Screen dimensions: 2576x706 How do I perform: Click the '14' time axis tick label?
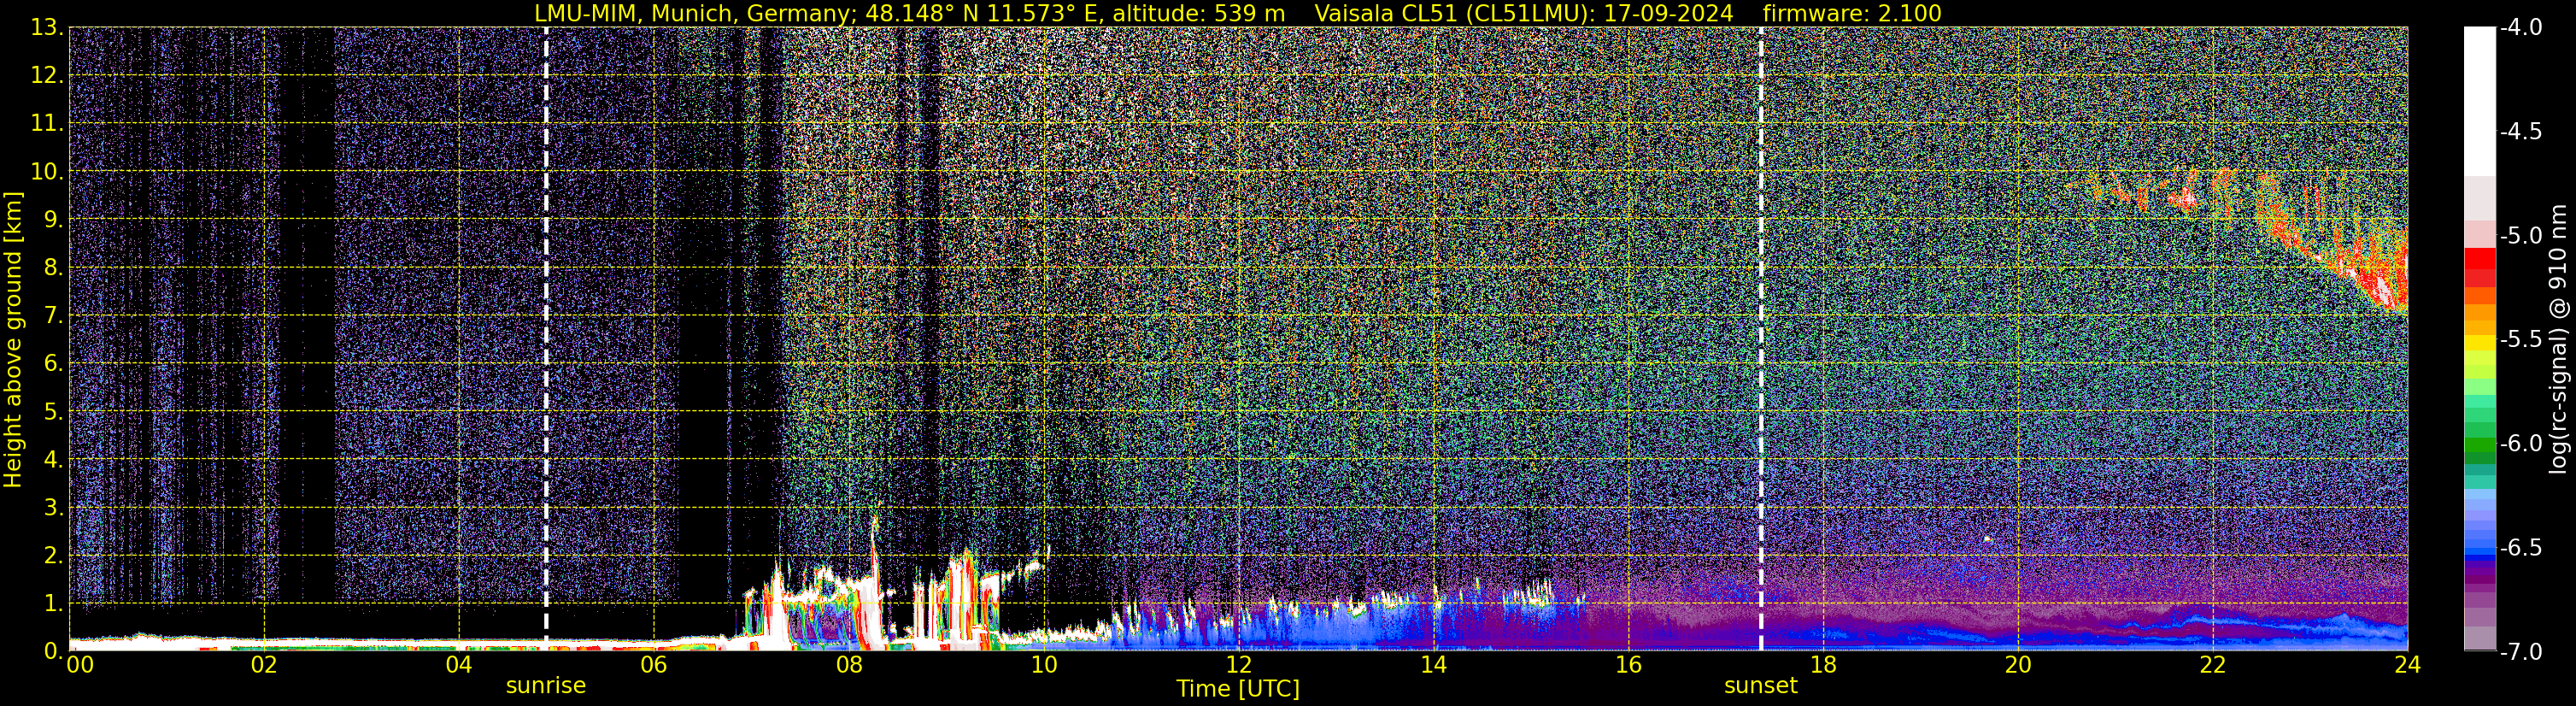(1433, 666)
